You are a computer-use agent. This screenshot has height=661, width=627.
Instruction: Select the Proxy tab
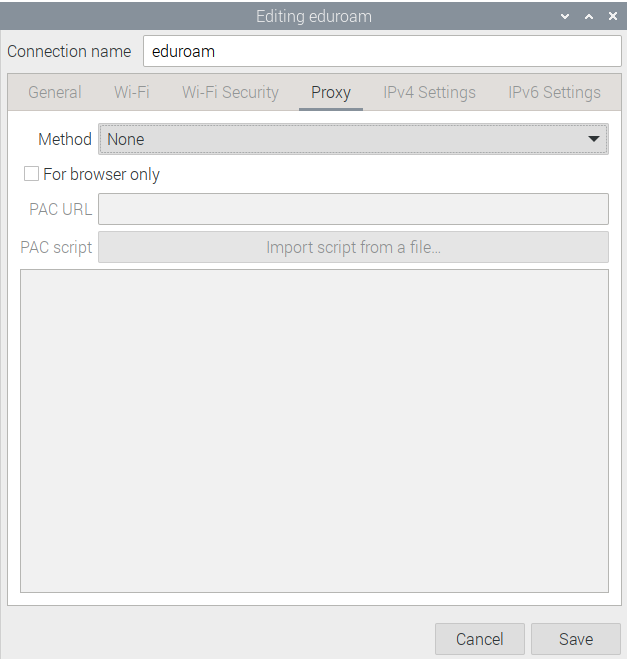pyautogui.click(x=330, y=93)
